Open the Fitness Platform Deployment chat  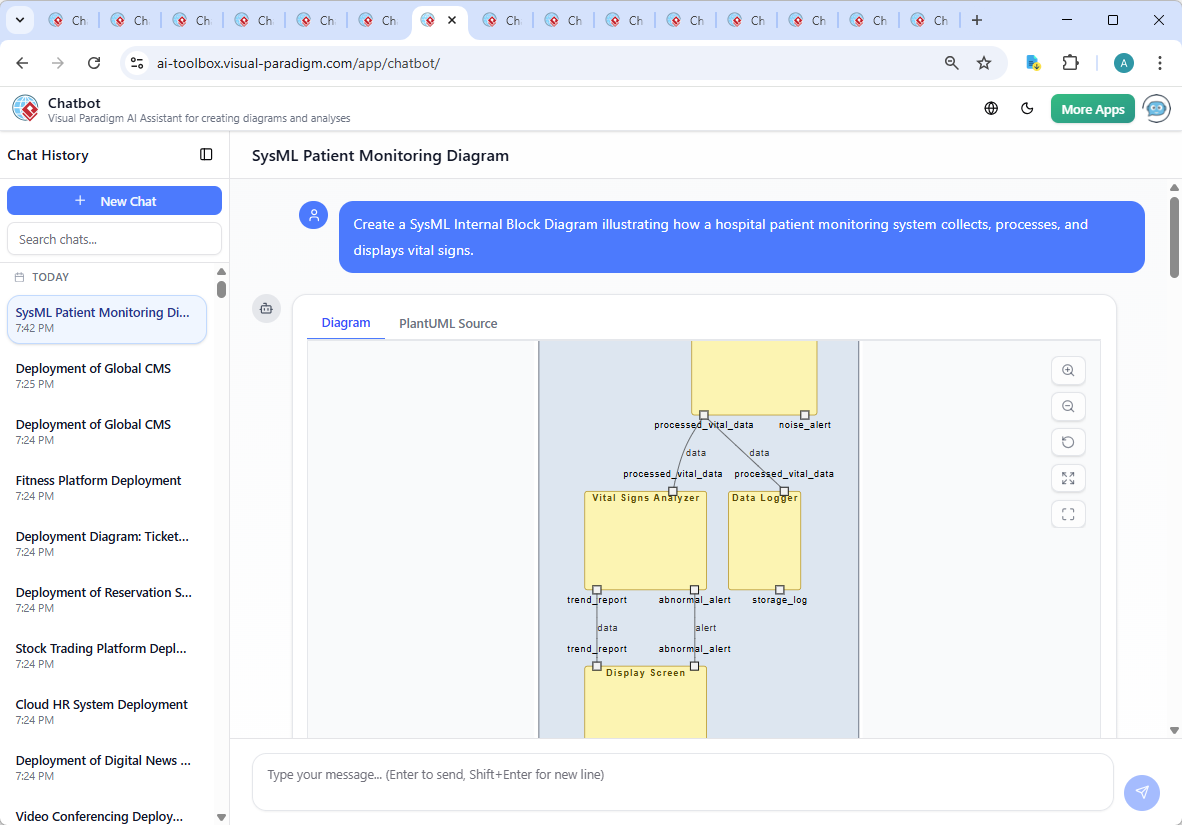click(99, 481)
